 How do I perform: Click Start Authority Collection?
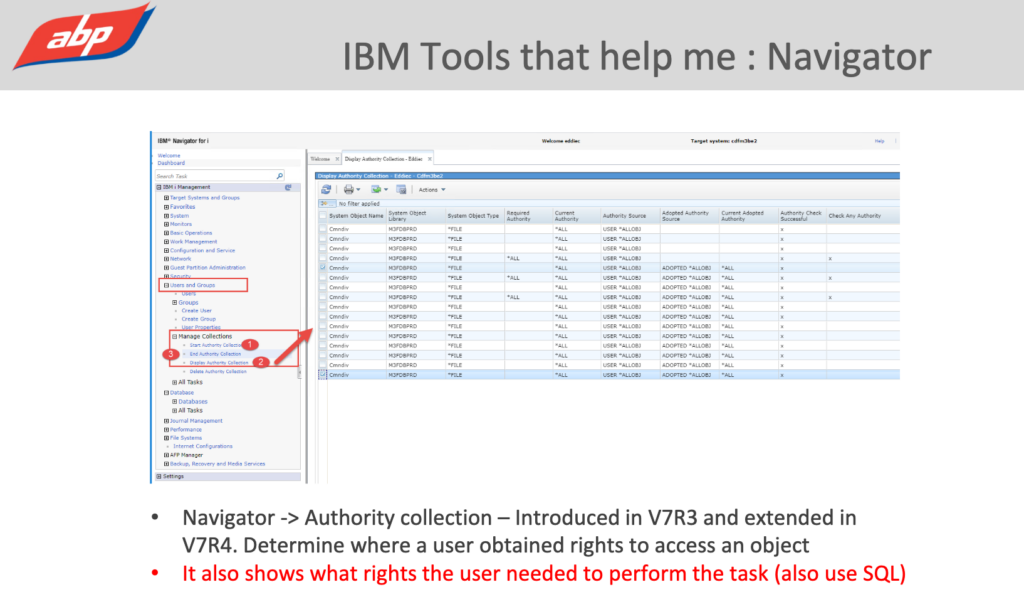coord(216,345)
